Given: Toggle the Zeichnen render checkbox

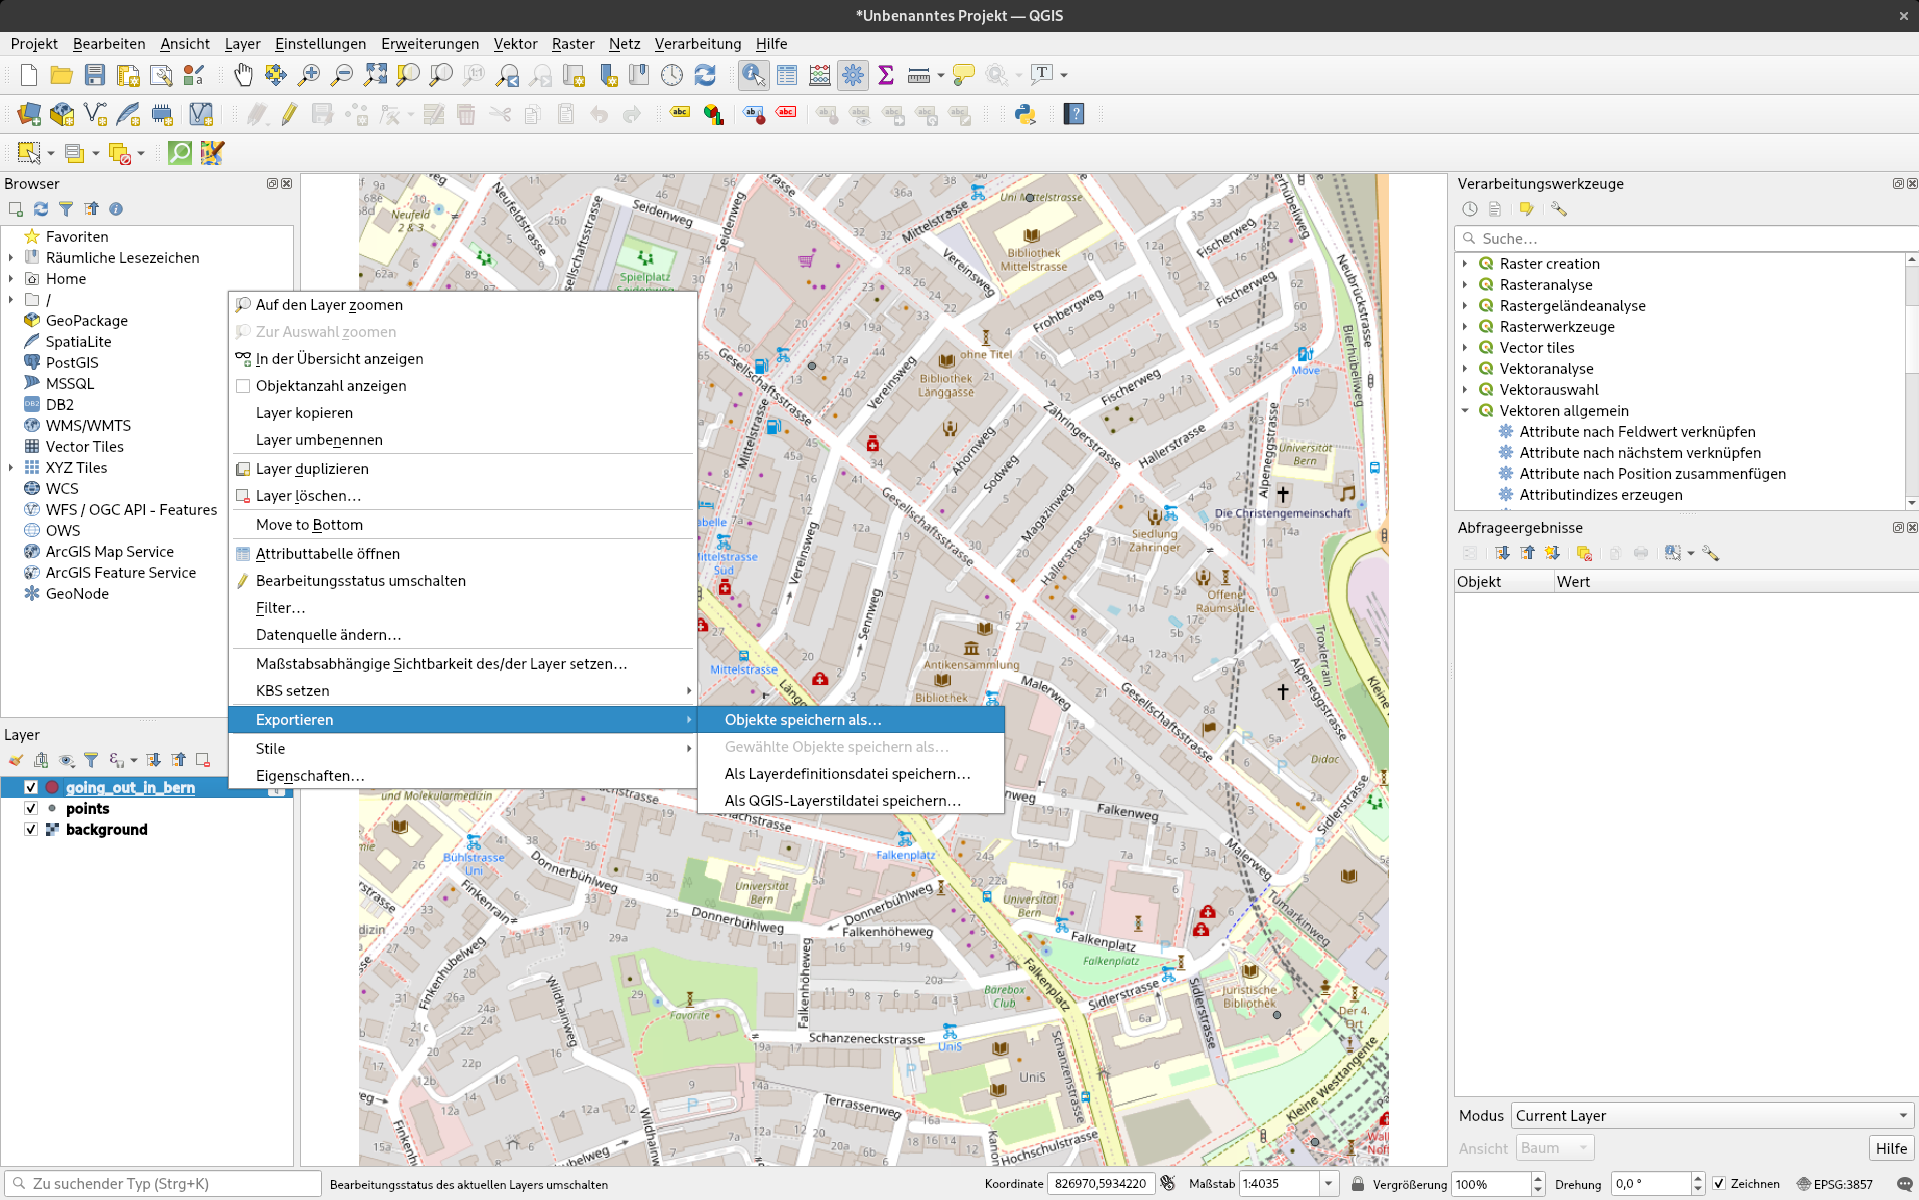Looking at the screenshot, I should coord(1719,1184).
